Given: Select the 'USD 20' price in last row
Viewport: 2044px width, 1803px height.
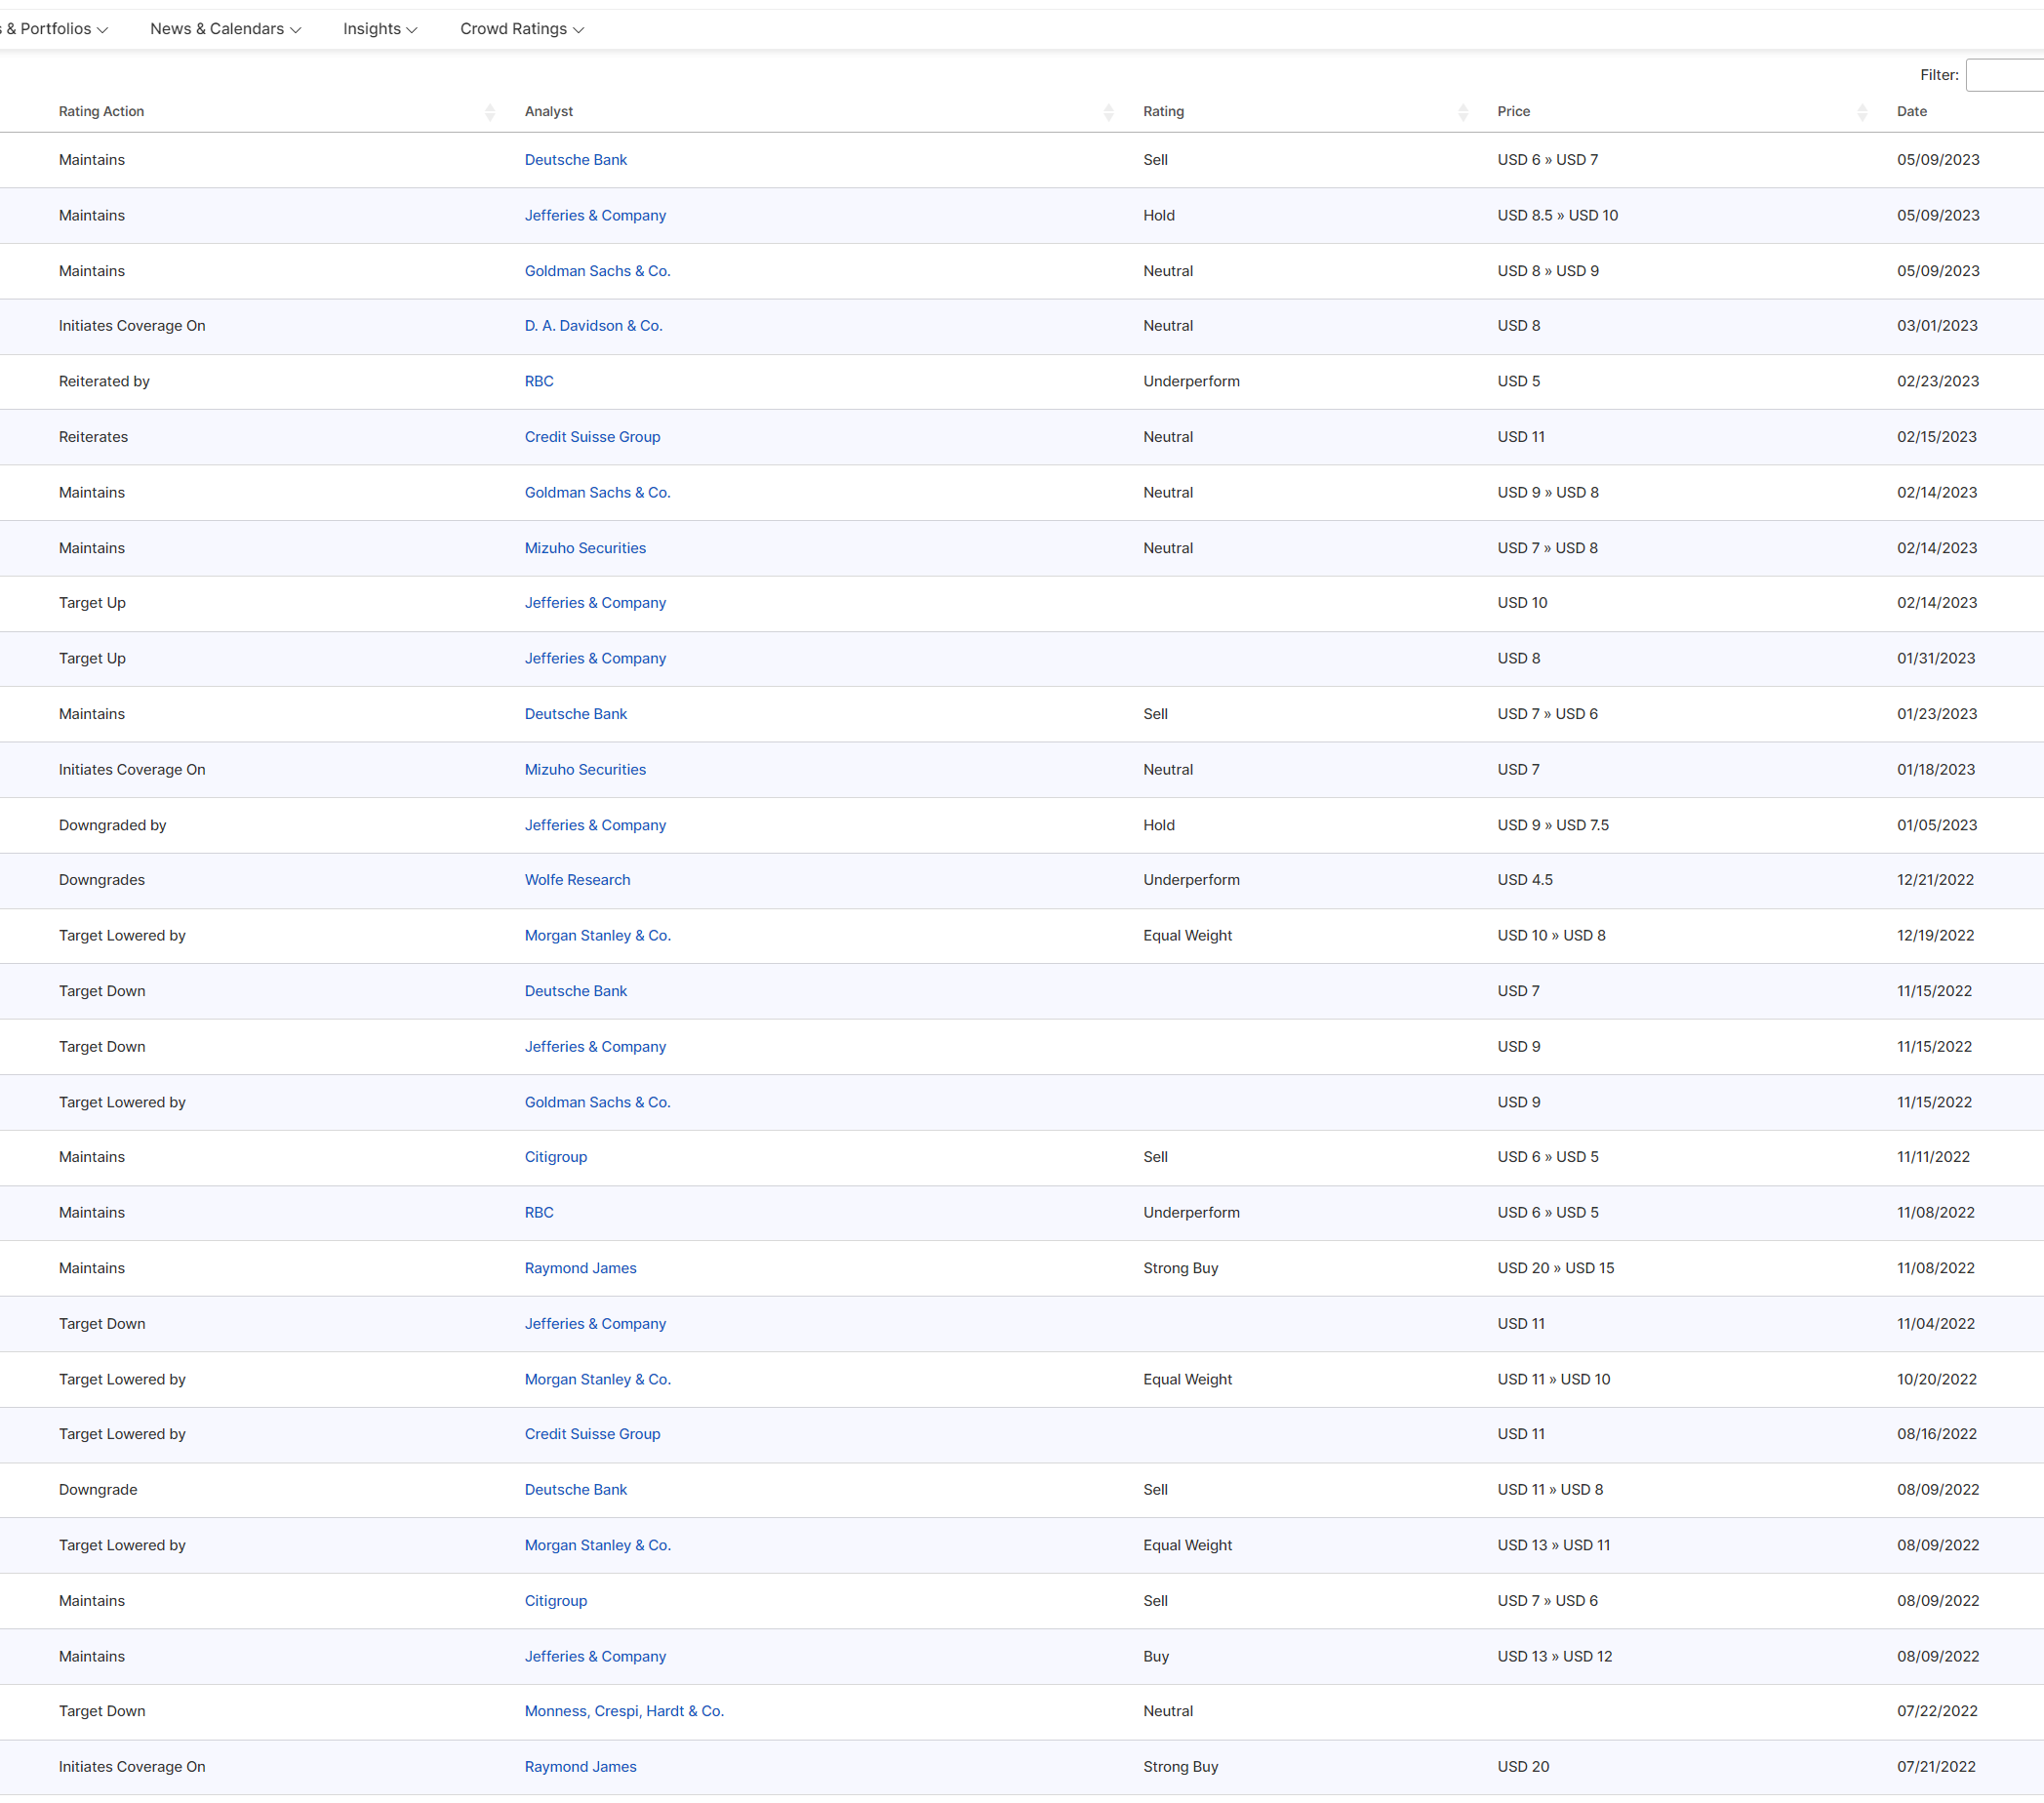Looking at the screenshot, I should [x=1523, y=1767].
